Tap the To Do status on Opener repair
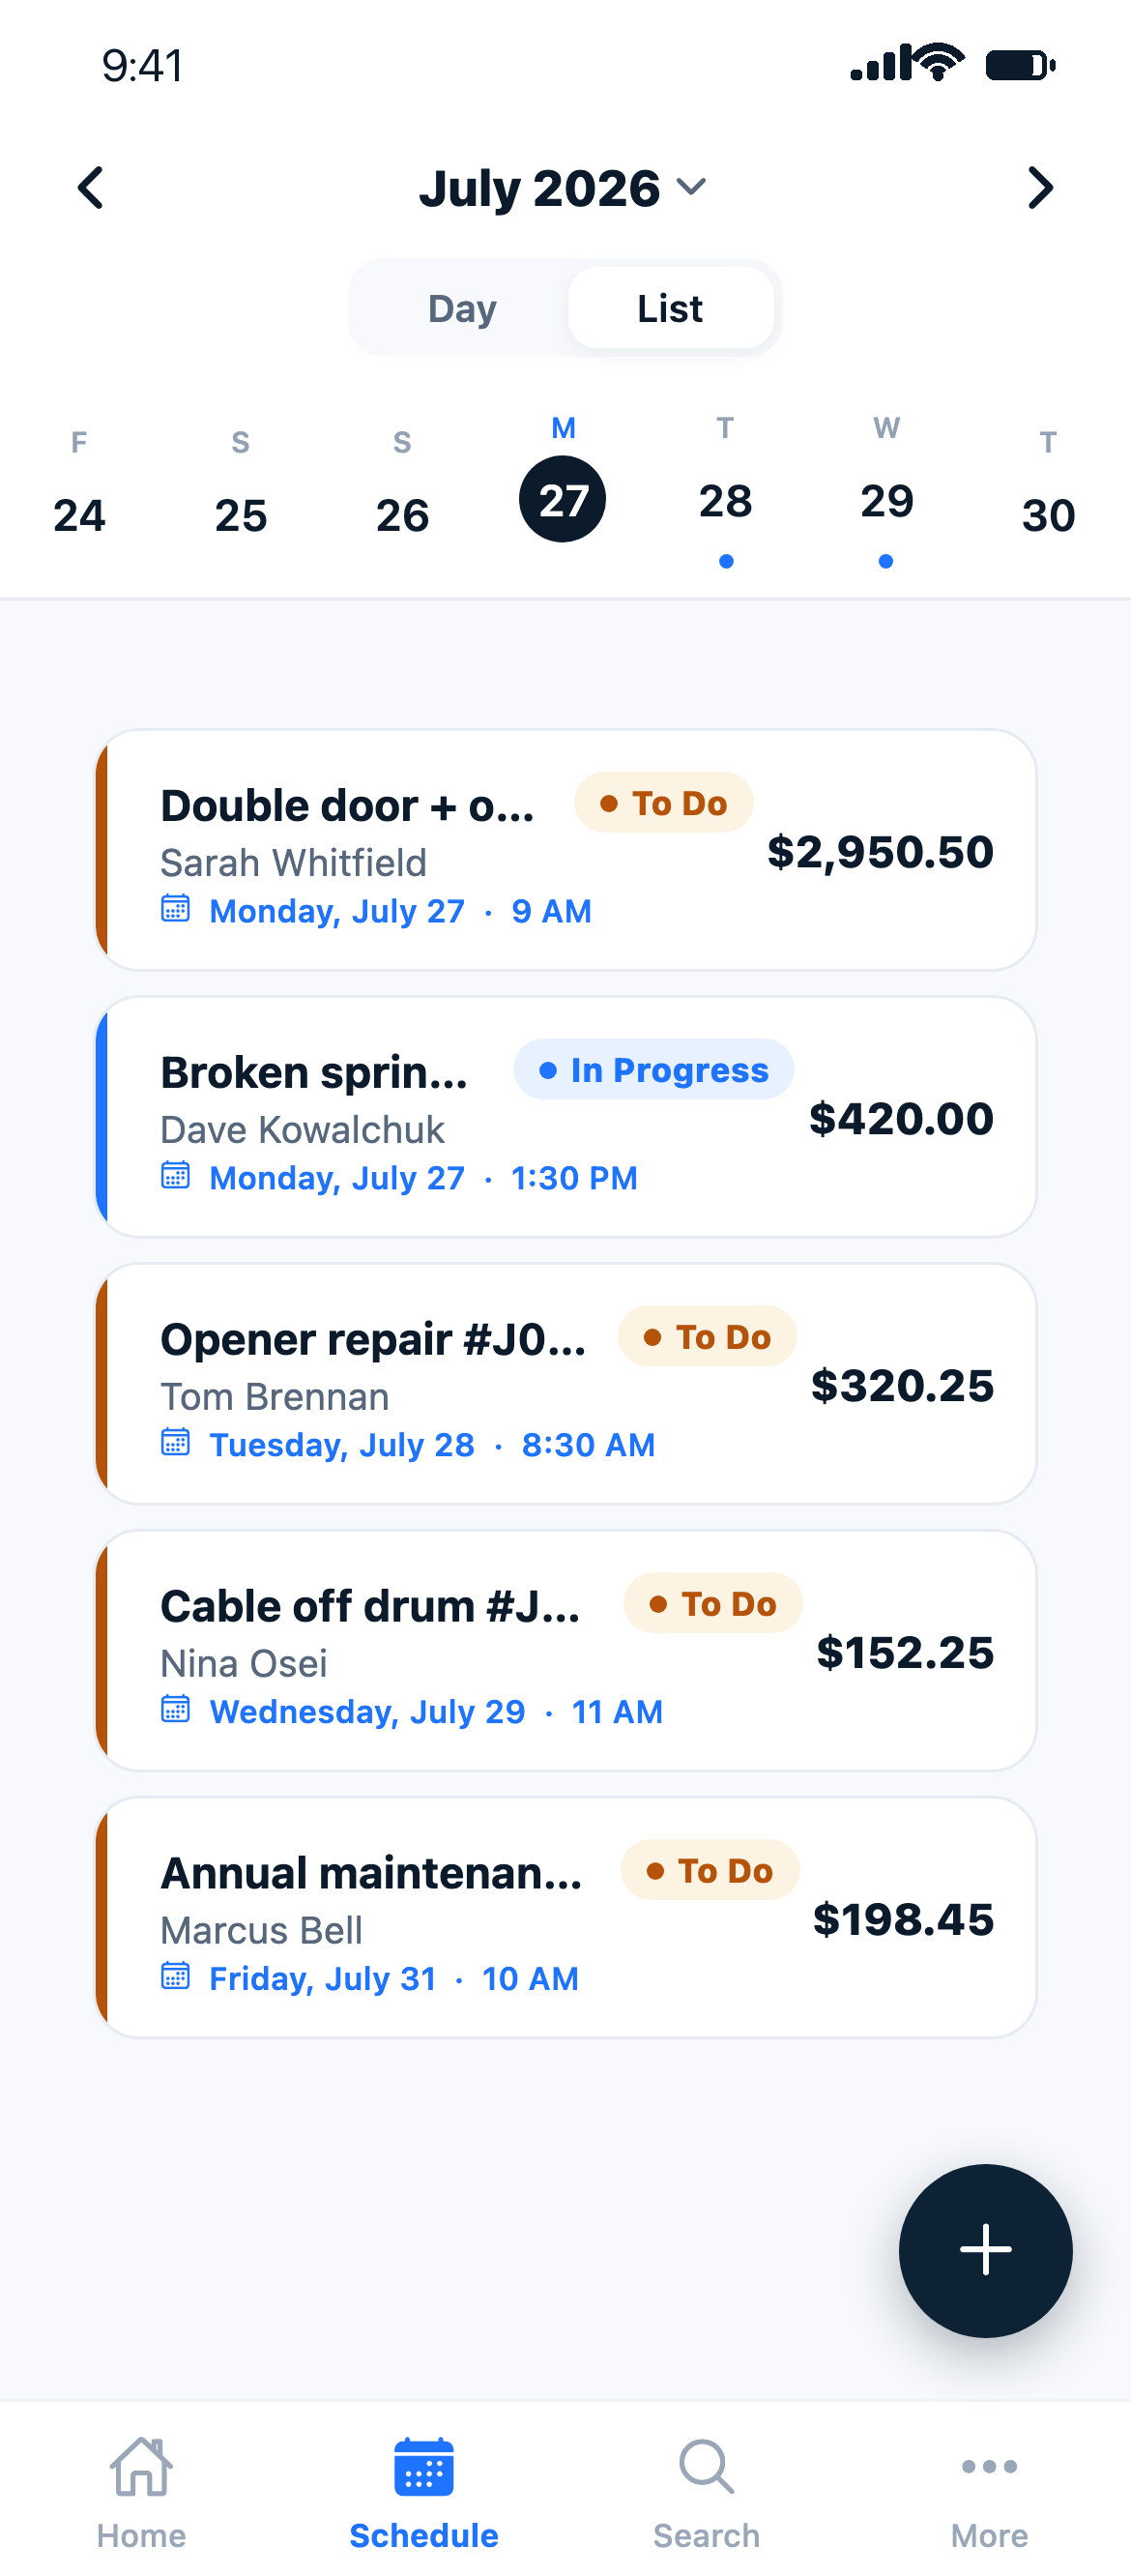The width and height of the screenshot is (1131, 2576). click(707, 1336)
